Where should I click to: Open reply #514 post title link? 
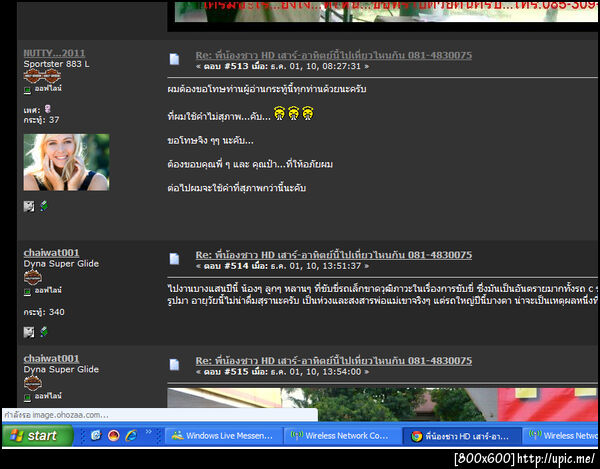point(333,255)
